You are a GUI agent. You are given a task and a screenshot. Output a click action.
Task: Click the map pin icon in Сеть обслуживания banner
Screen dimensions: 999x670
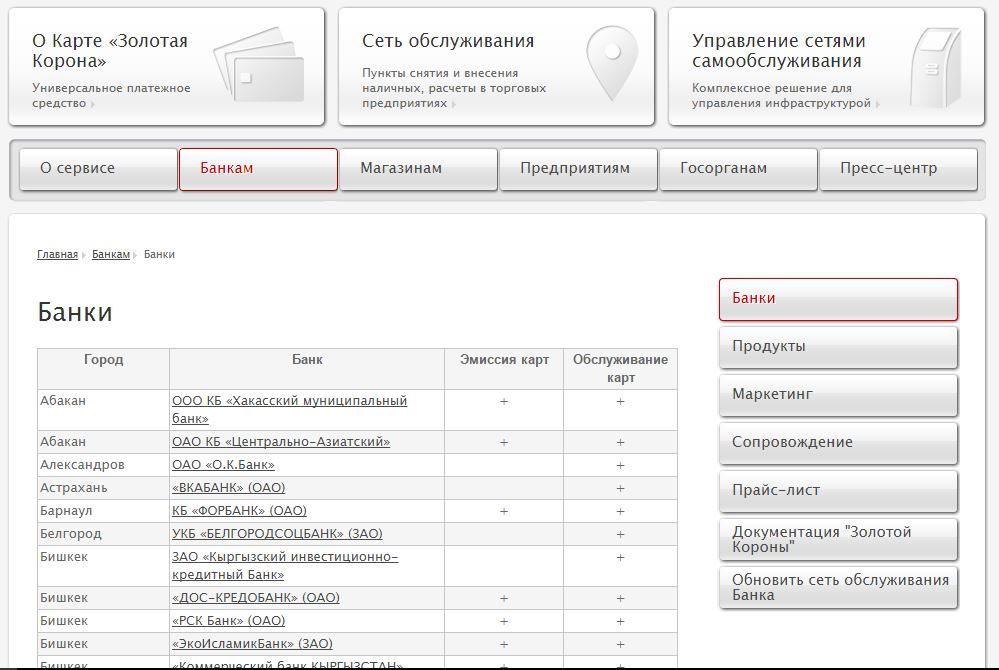pos(612,63)
